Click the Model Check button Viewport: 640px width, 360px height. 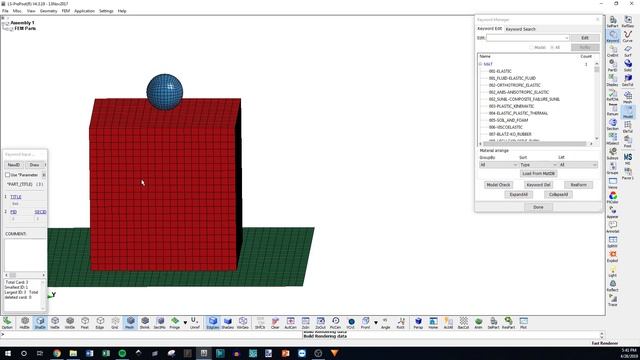(498, 185)
